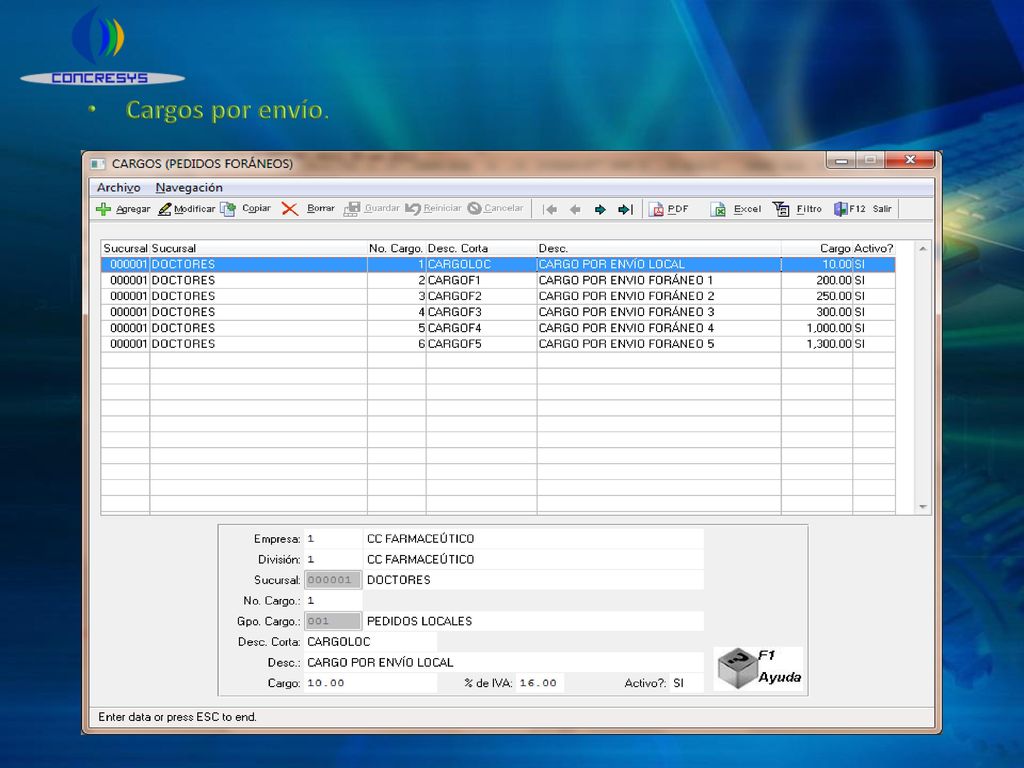
Task: Open the Filtro filter icon
Action: coord(780,209)
